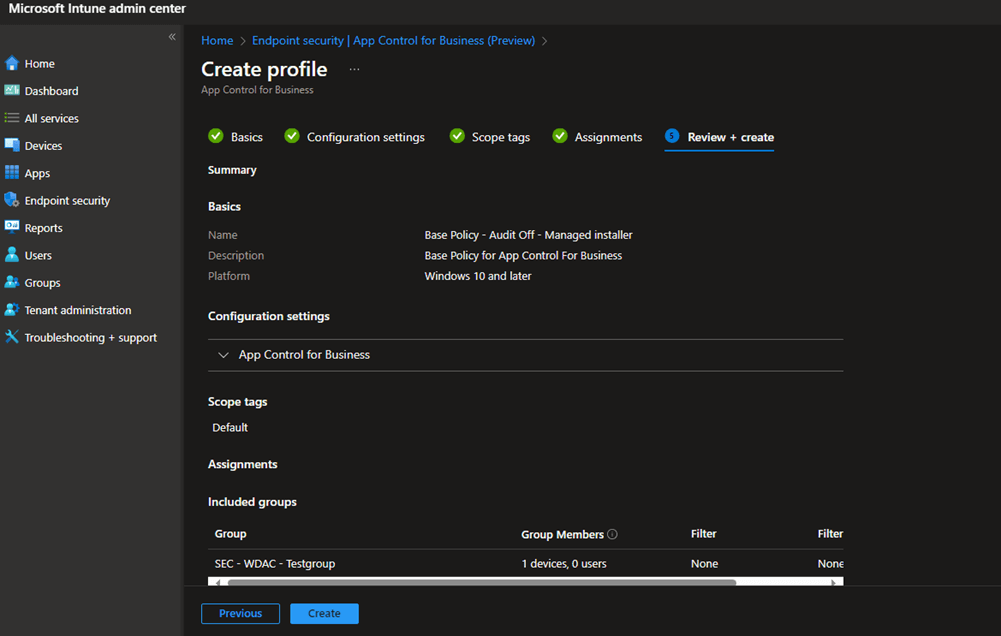The image size is (1001, 636).
Task: Click the Configuration settings green checkmark
Action: tap(292, 136)
